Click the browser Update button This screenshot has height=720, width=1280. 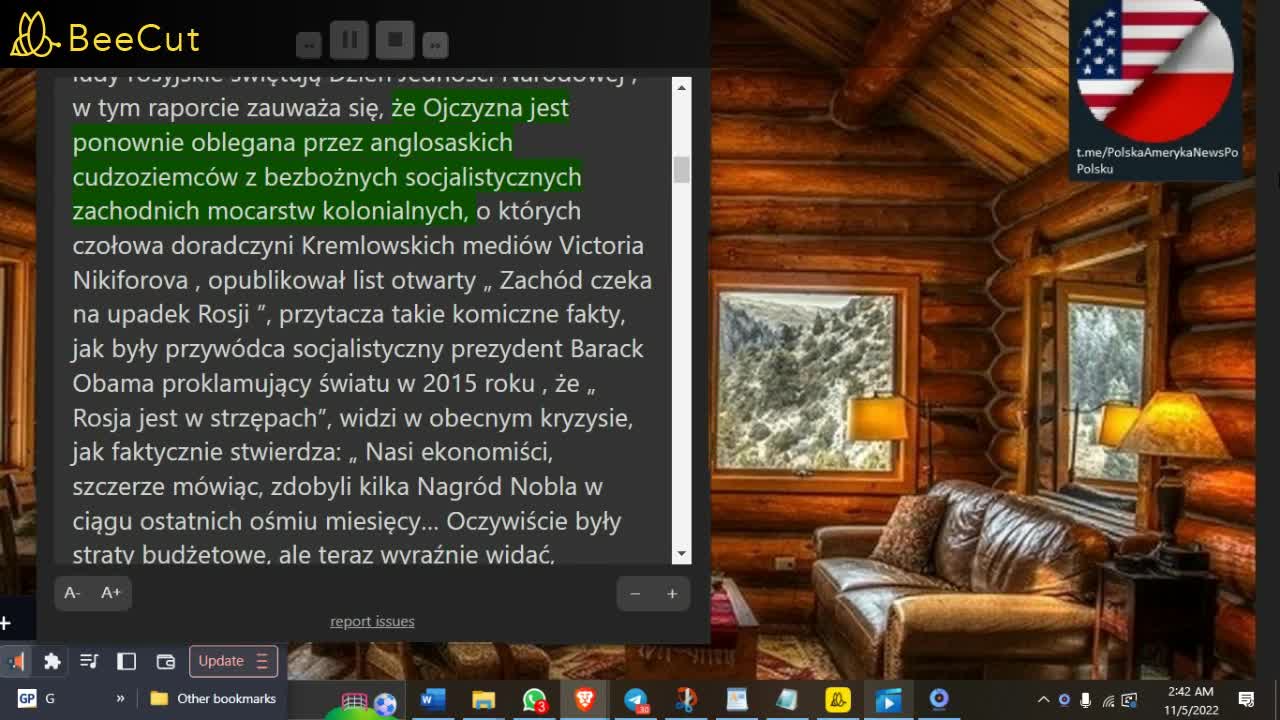coord(233,661)
